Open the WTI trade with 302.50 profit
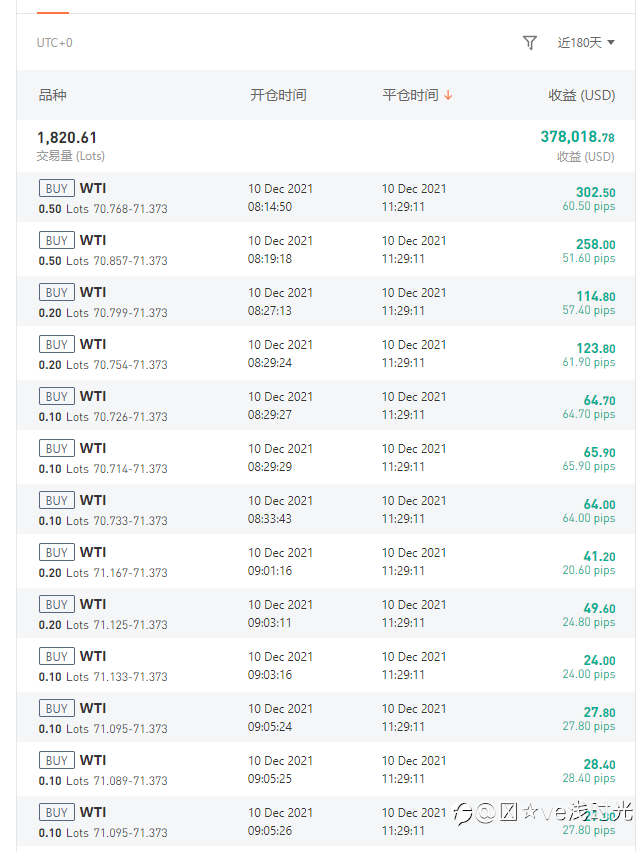The width and height of the screenshot is (639, 852). coord(326,198)
